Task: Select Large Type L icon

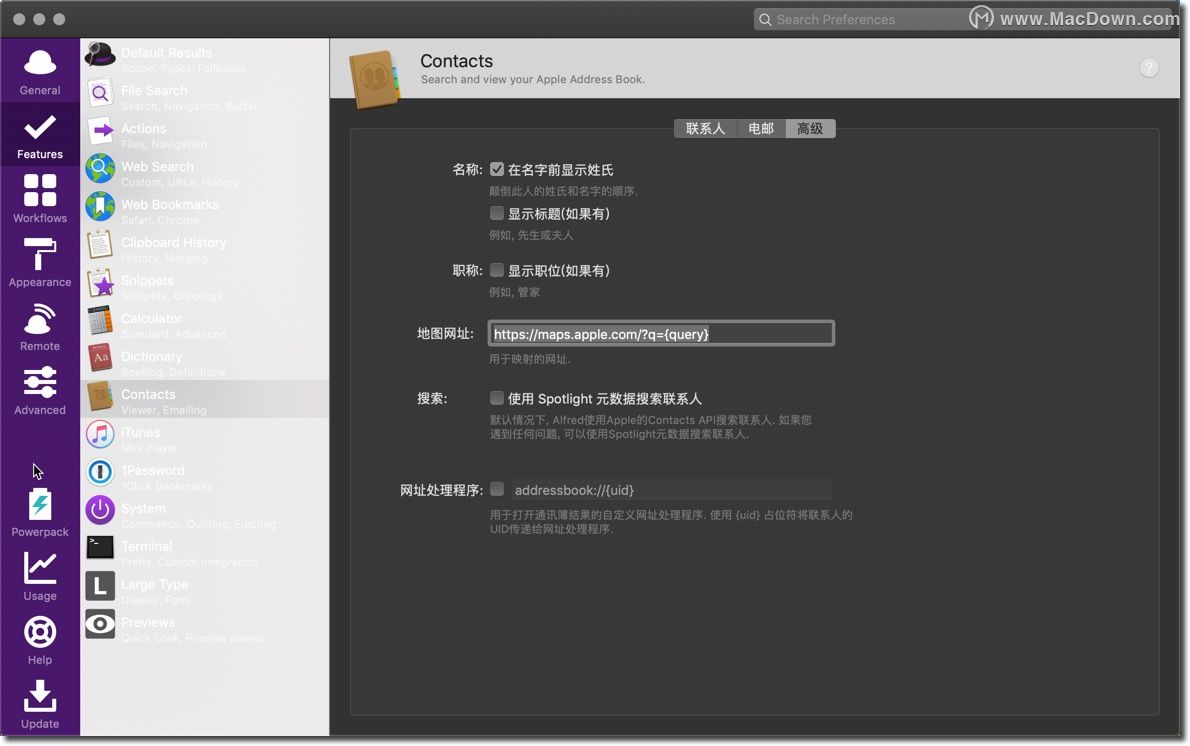Action: point(99,586)
